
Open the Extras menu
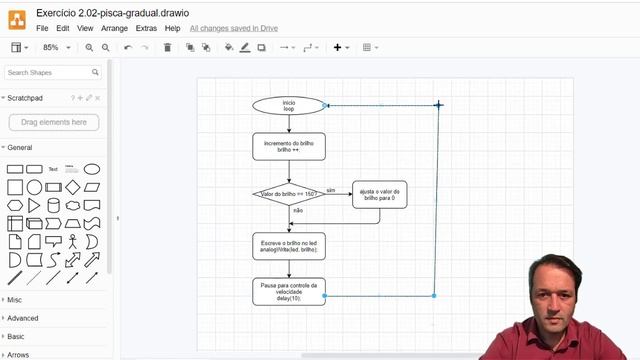pos(146,28)
